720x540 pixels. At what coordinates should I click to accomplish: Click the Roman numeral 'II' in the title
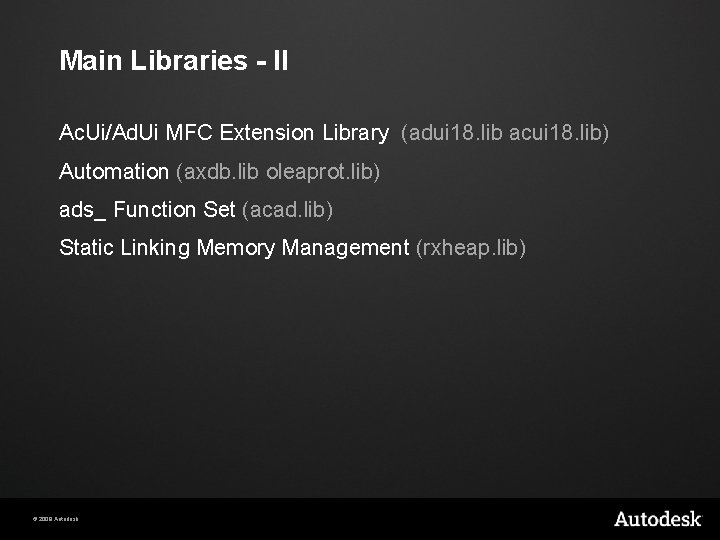(x=281, y=60)
